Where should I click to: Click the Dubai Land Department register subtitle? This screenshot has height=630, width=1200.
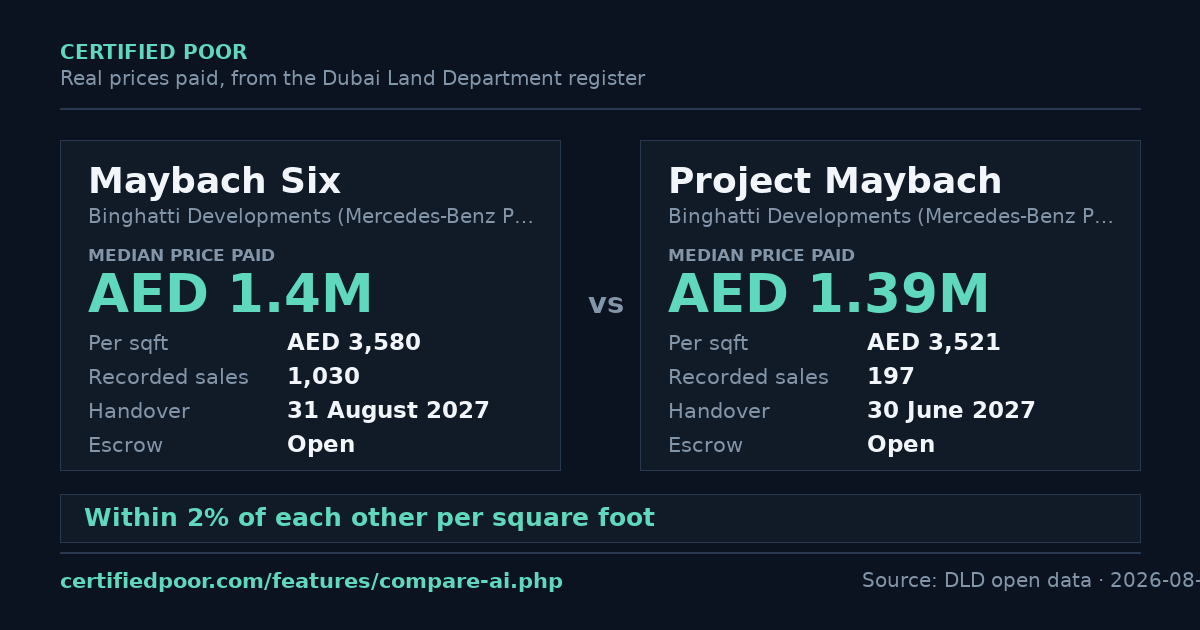tap(352, 79)
